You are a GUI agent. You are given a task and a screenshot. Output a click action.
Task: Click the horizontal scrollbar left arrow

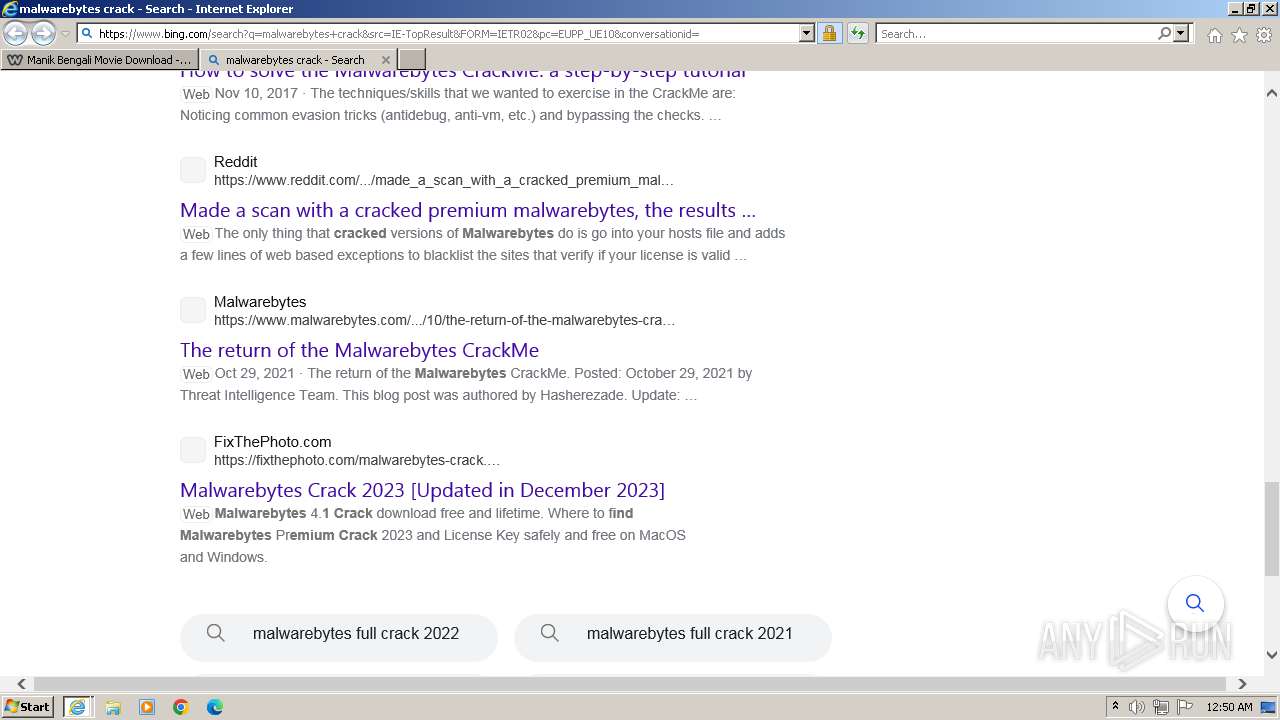click(21, 684)
